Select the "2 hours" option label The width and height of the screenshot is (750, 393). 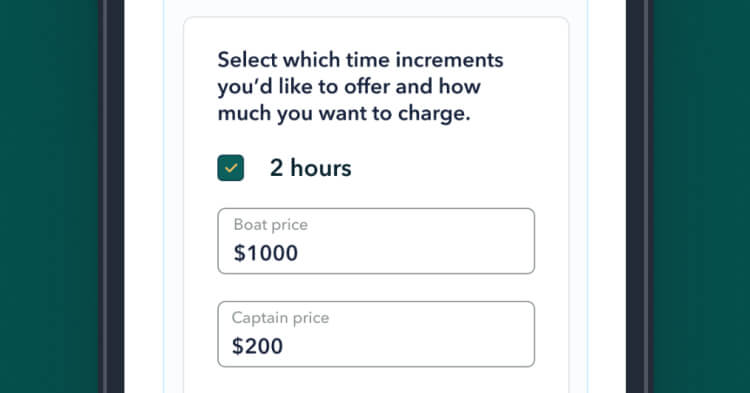pos(310,168)
